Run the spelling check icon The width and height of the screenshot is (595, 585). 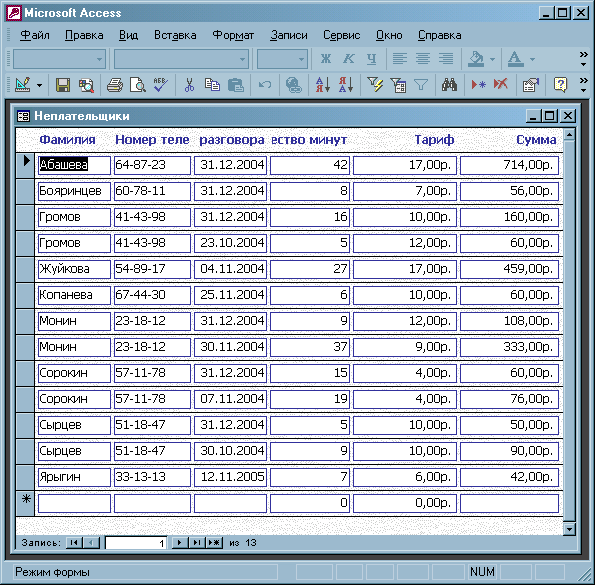coord(161,85)
